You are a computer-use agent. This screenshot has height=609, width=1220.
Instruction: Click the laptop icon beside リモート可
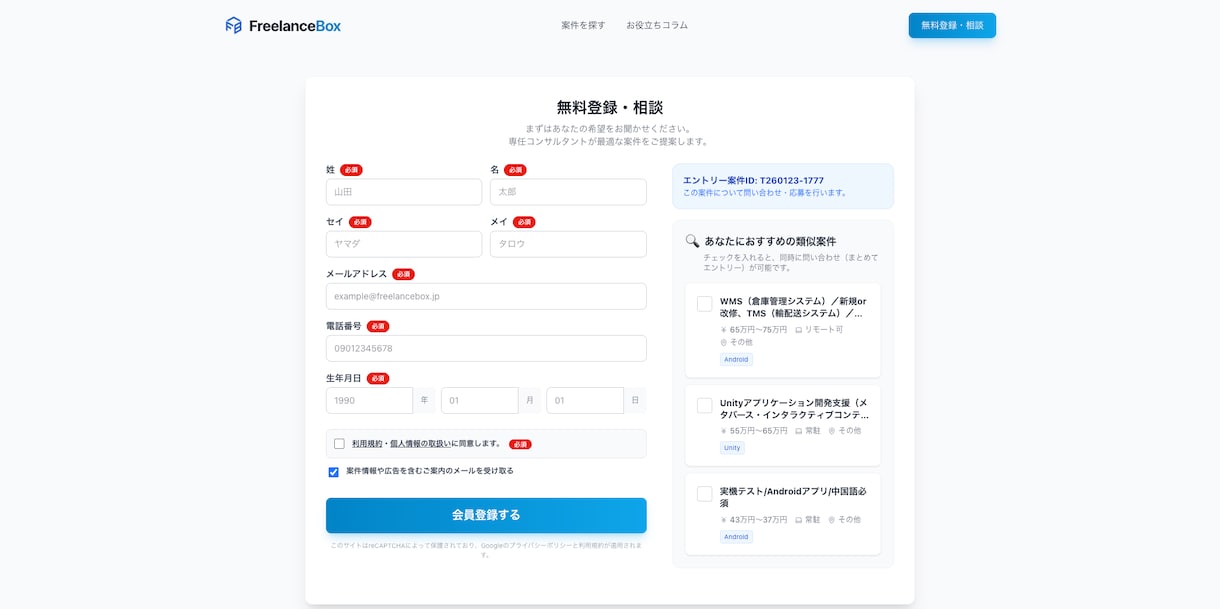[799, 329]
